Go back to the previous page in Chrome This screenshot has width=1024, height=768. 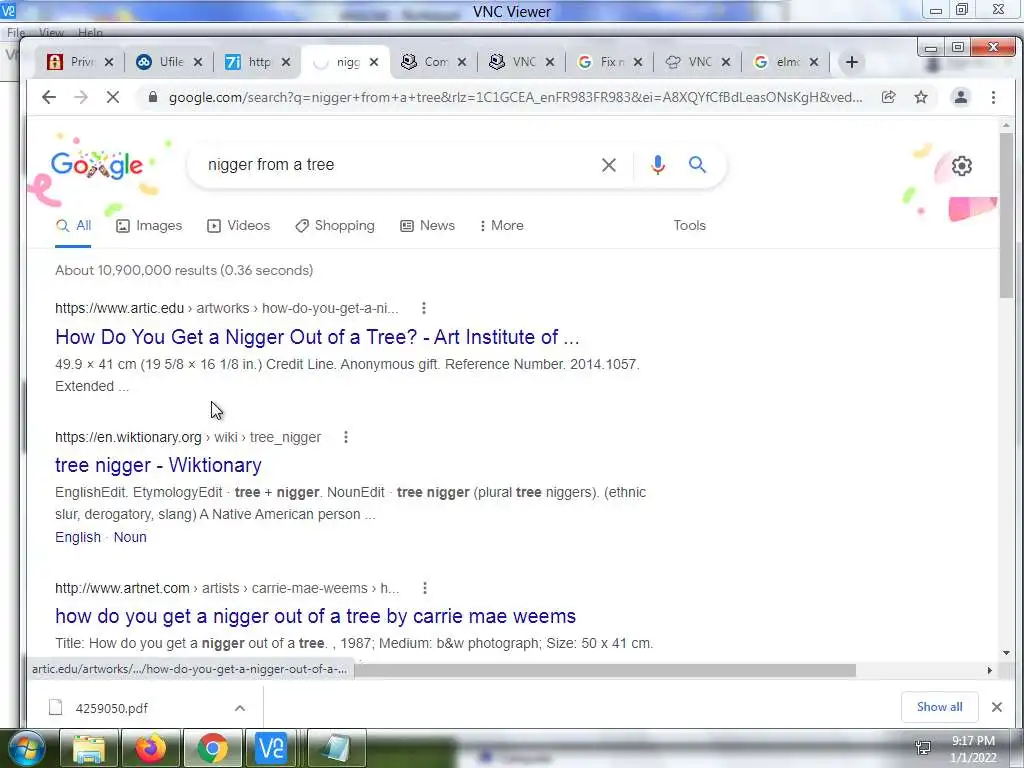(x=49, y=97)
